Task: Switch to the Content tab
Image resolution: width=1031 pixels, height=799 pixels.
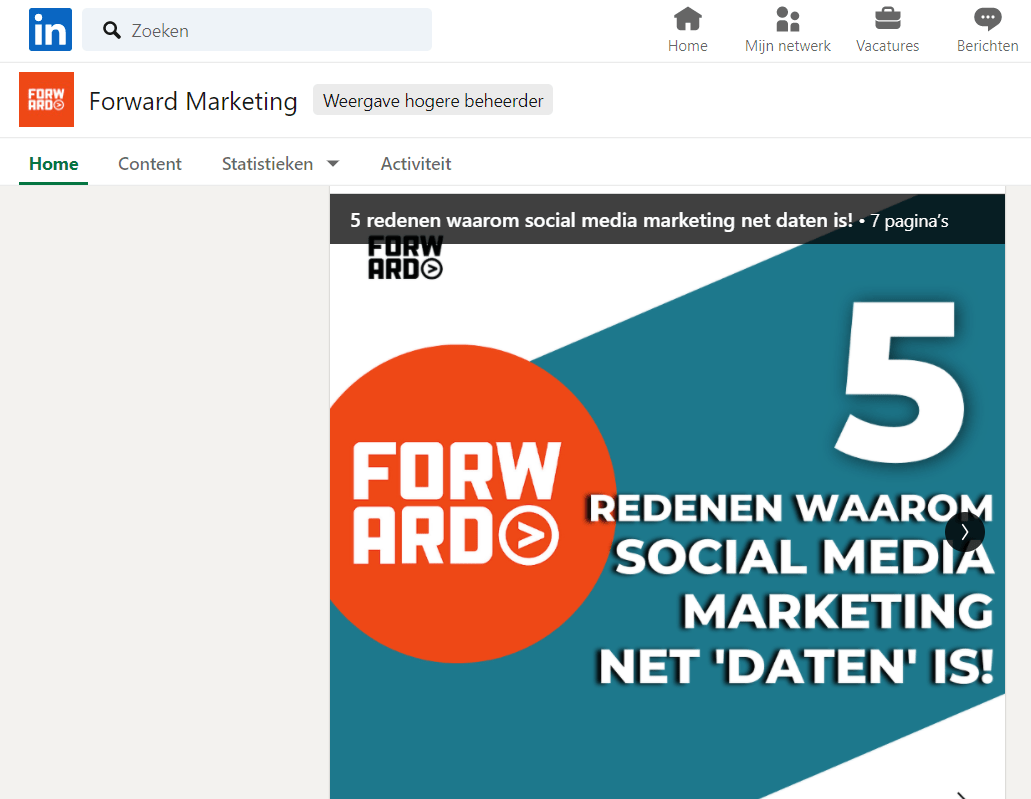Action: click(149, 164)
